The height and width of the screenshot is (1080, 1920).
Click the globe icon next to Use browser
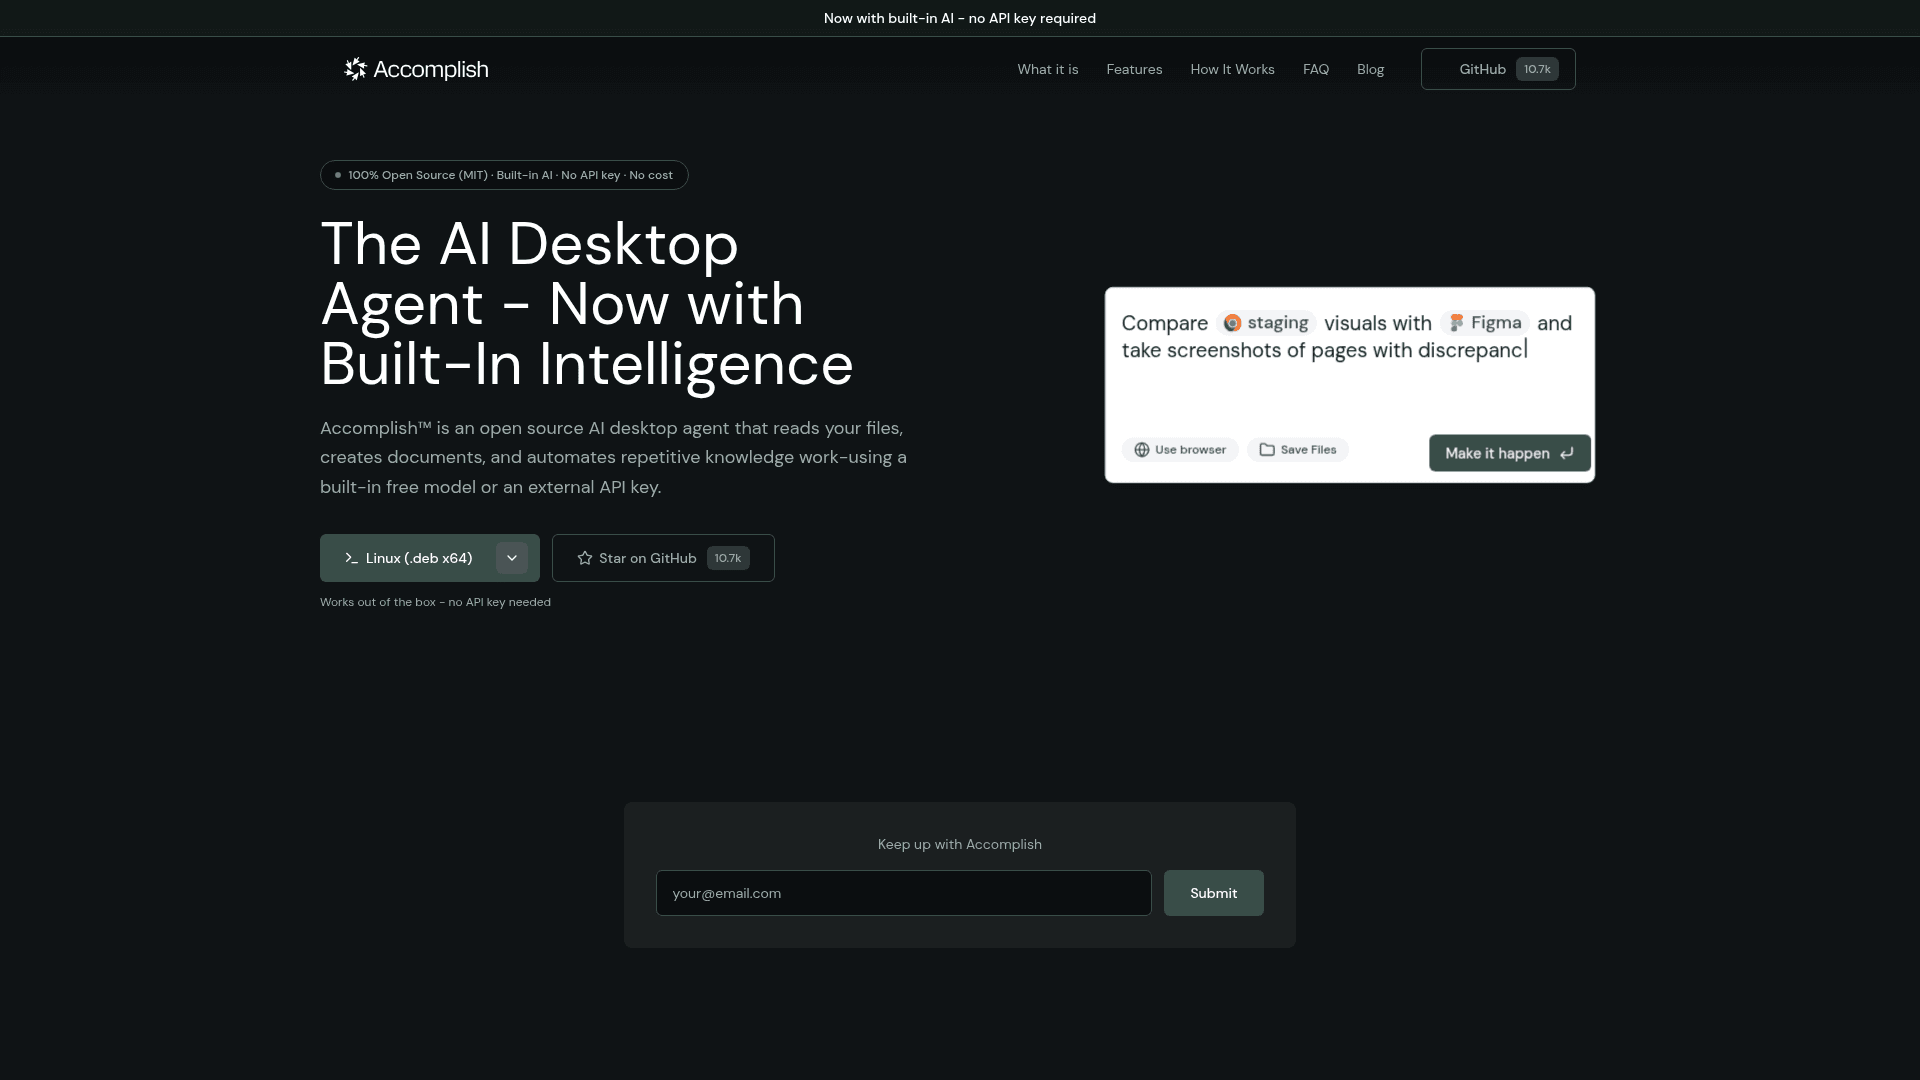(x=1142, y=449)
